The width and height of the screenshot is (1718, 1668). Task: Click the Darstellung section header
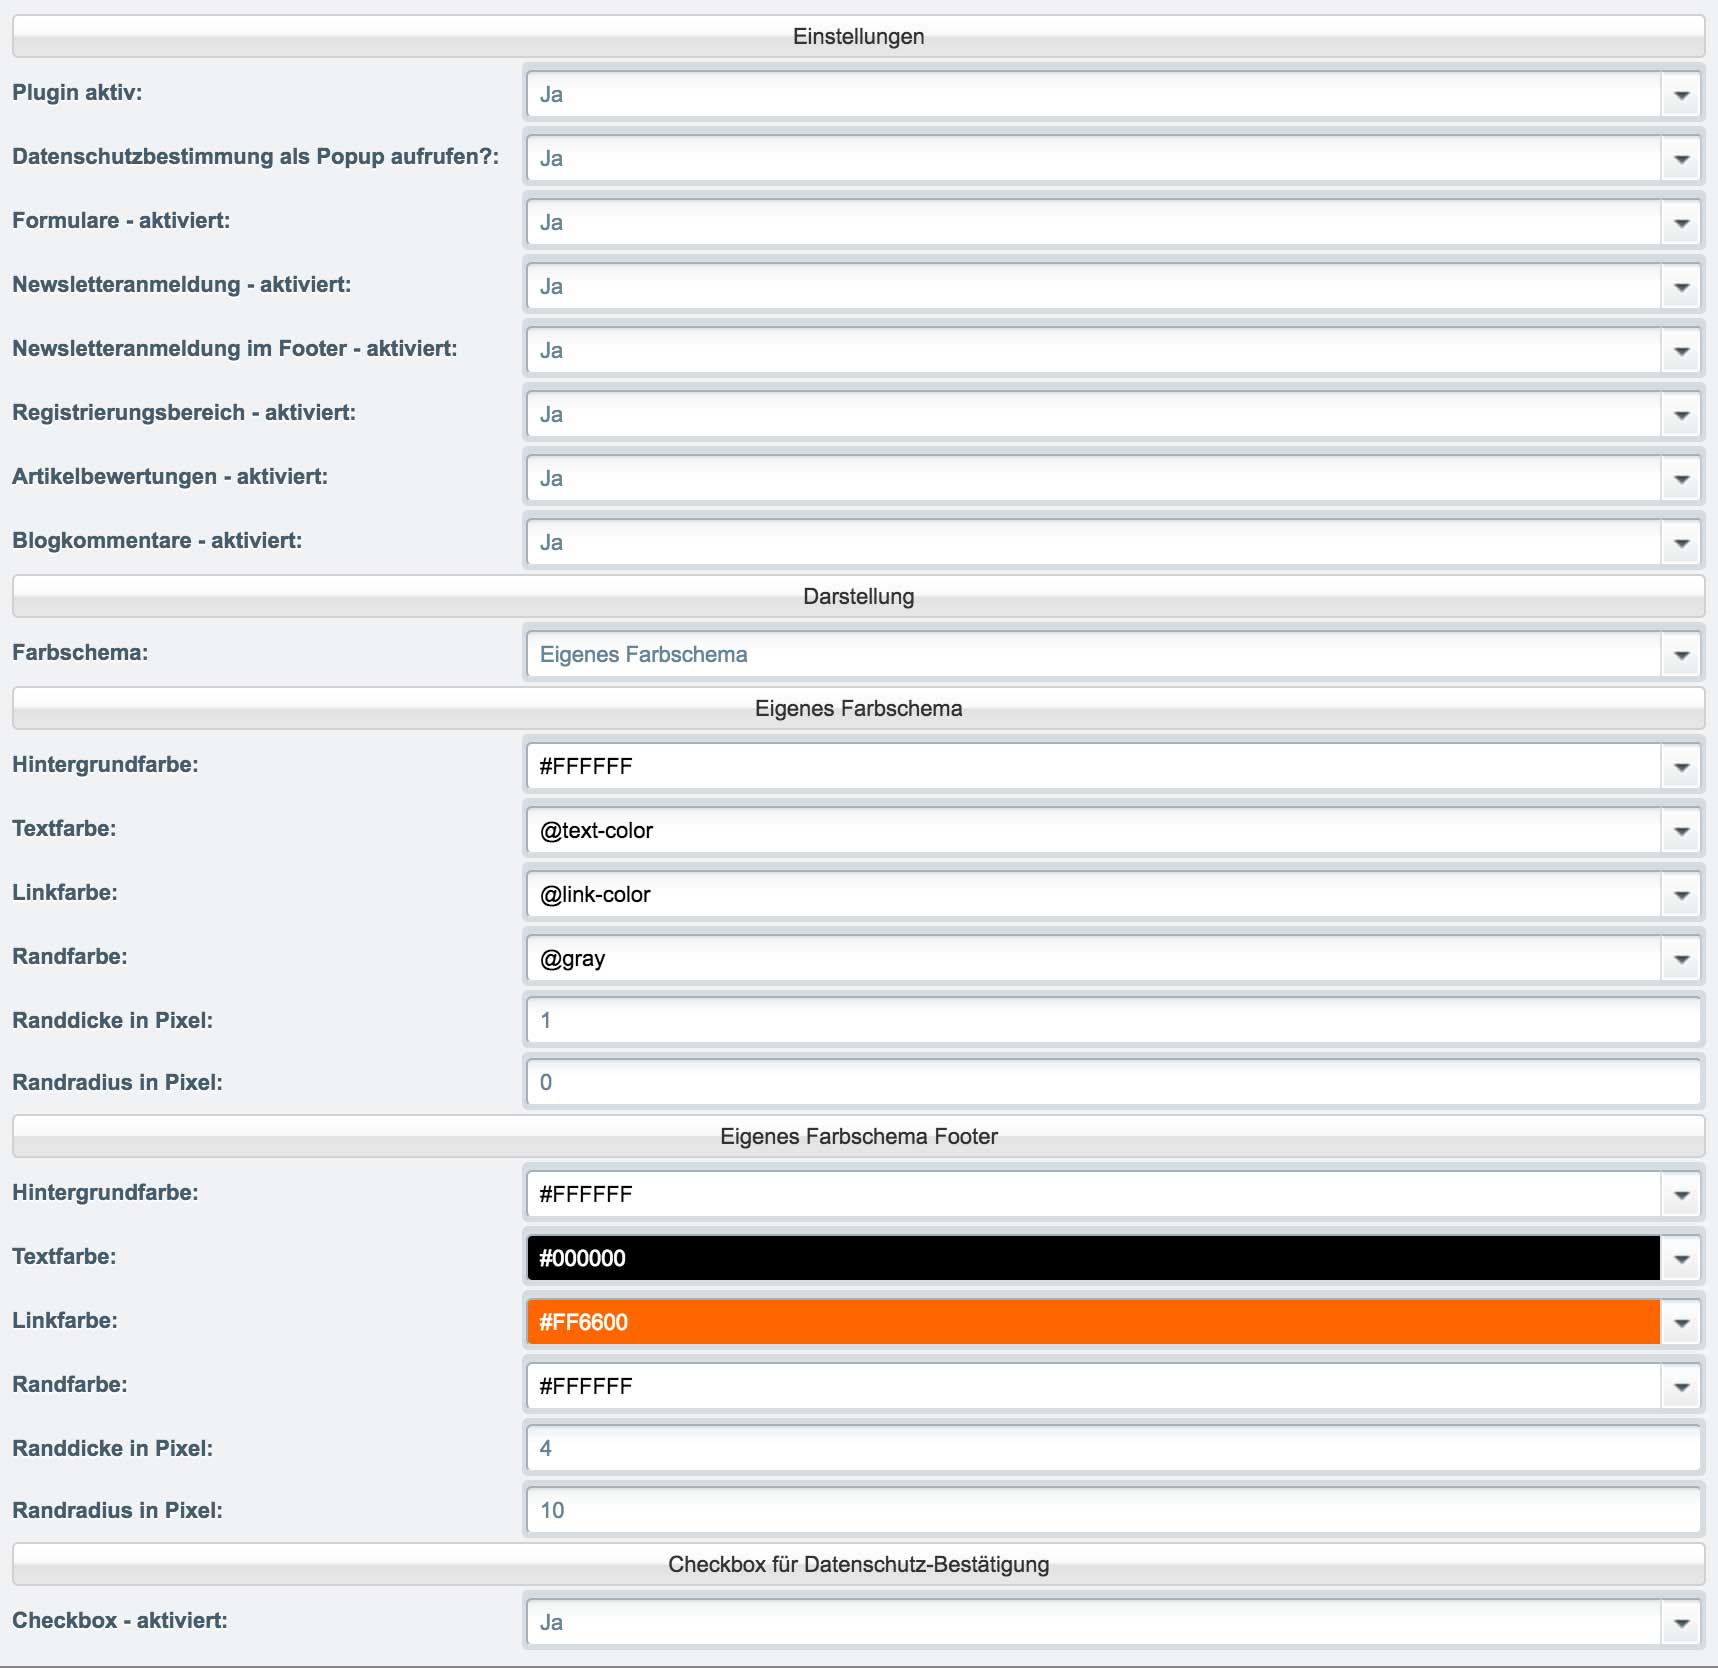click(x=858, y=596)
